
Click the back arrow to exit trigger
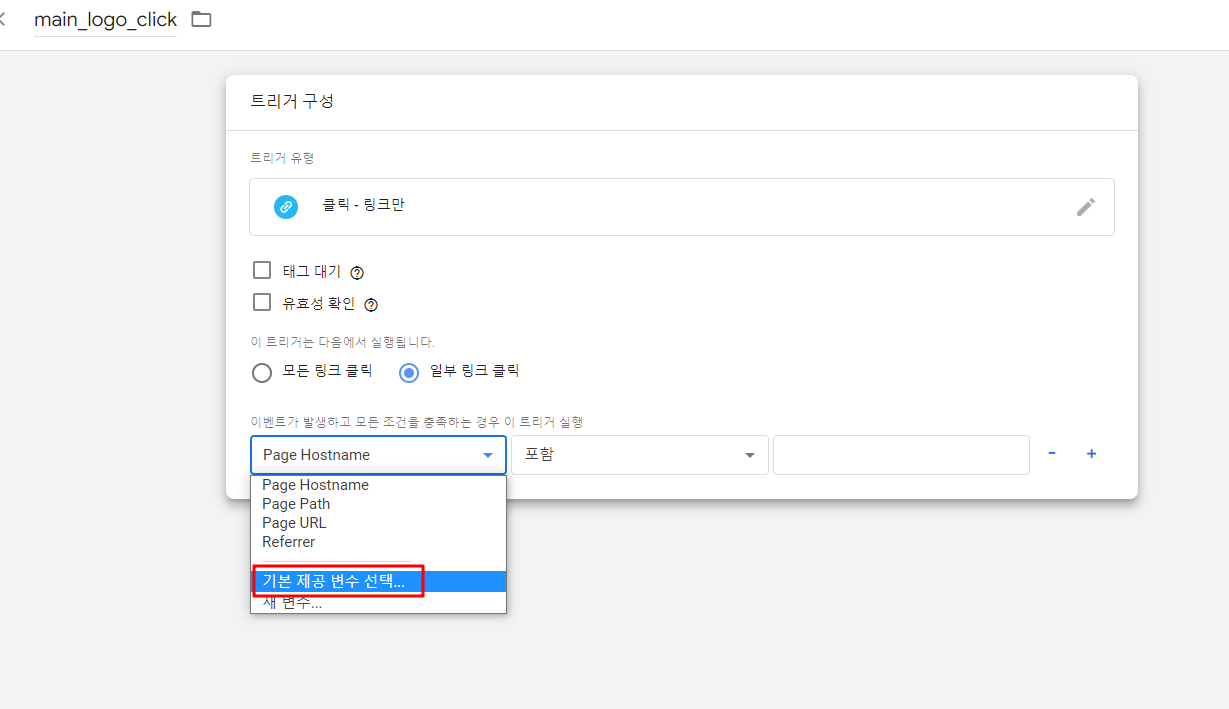6,18
